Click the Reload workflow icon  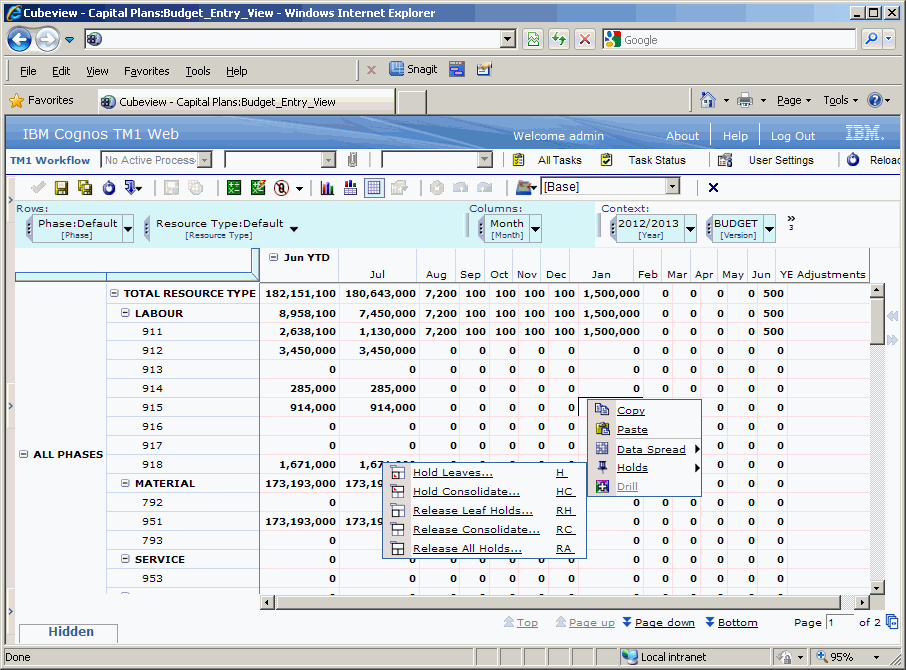pos(853,160)
